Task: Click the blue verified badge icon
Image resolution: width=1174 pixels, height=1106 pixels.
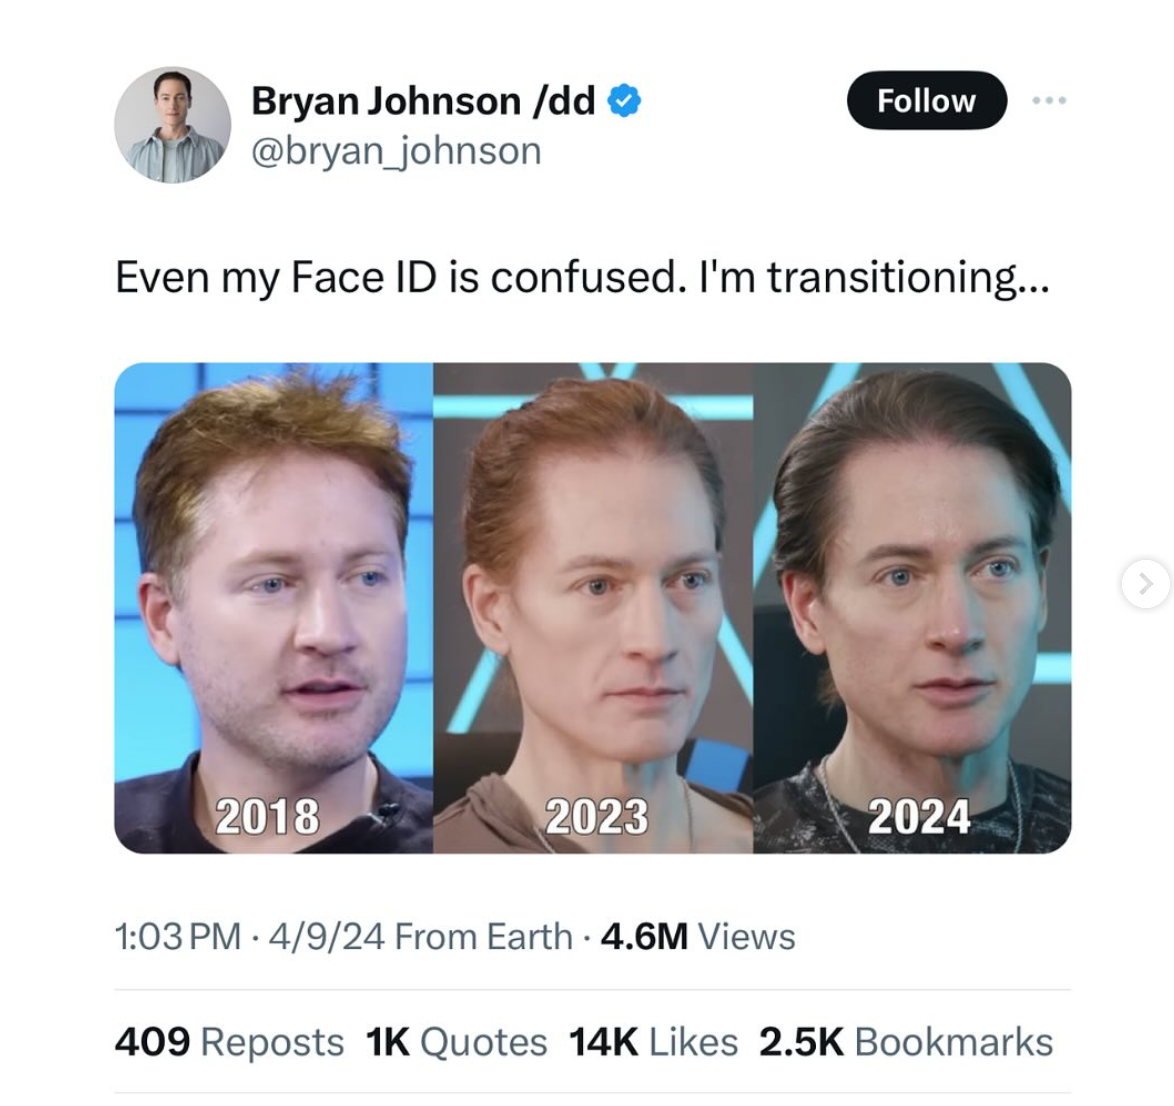Action: (x=624, y=100)
